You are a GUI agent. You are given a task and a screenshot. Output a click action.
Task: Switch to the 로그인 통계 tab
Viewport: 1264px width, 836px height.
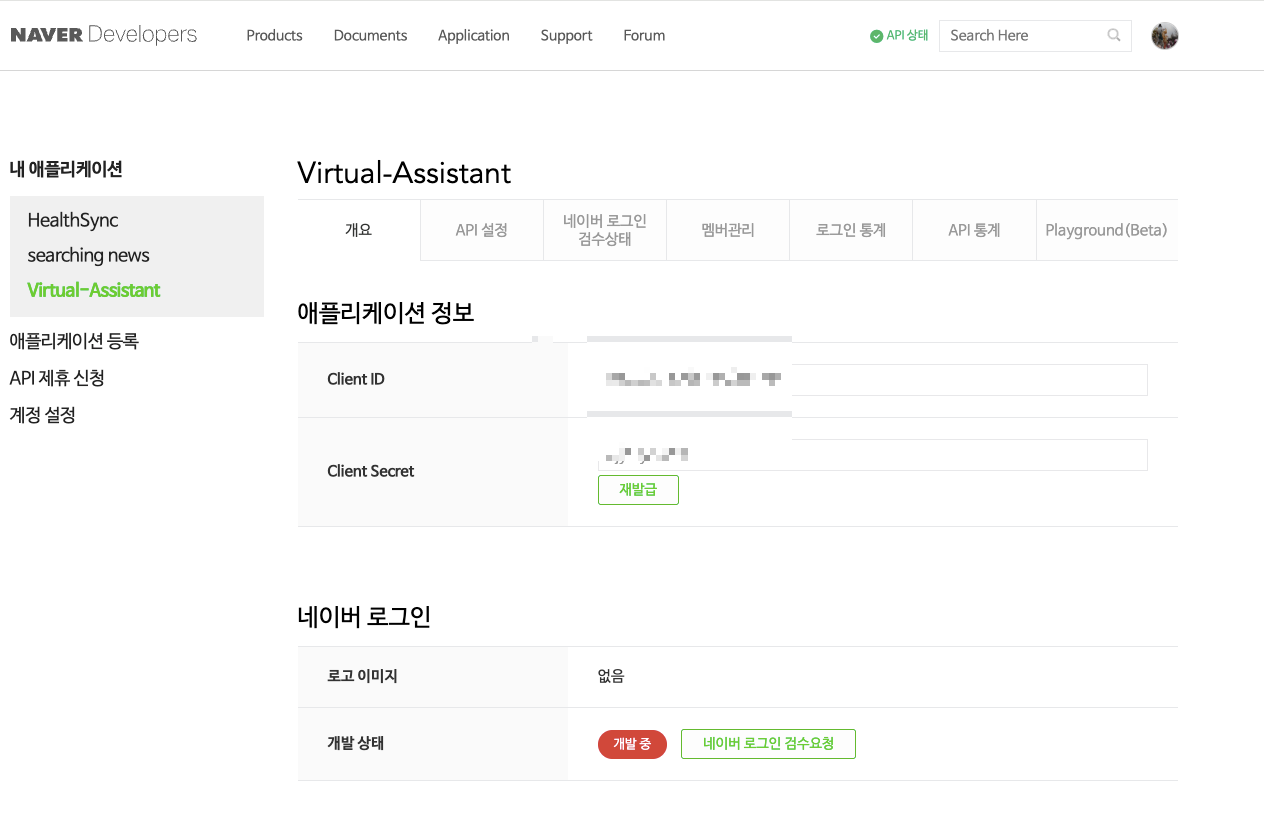[x=851, y=230]
